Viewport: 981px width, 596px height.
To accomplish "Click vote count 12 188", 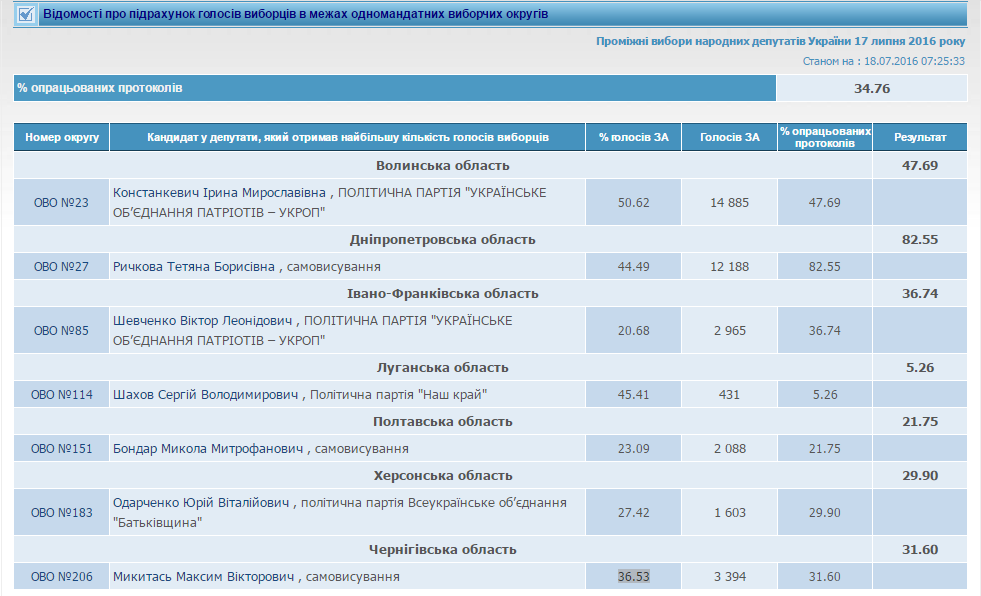I will 729,266.
